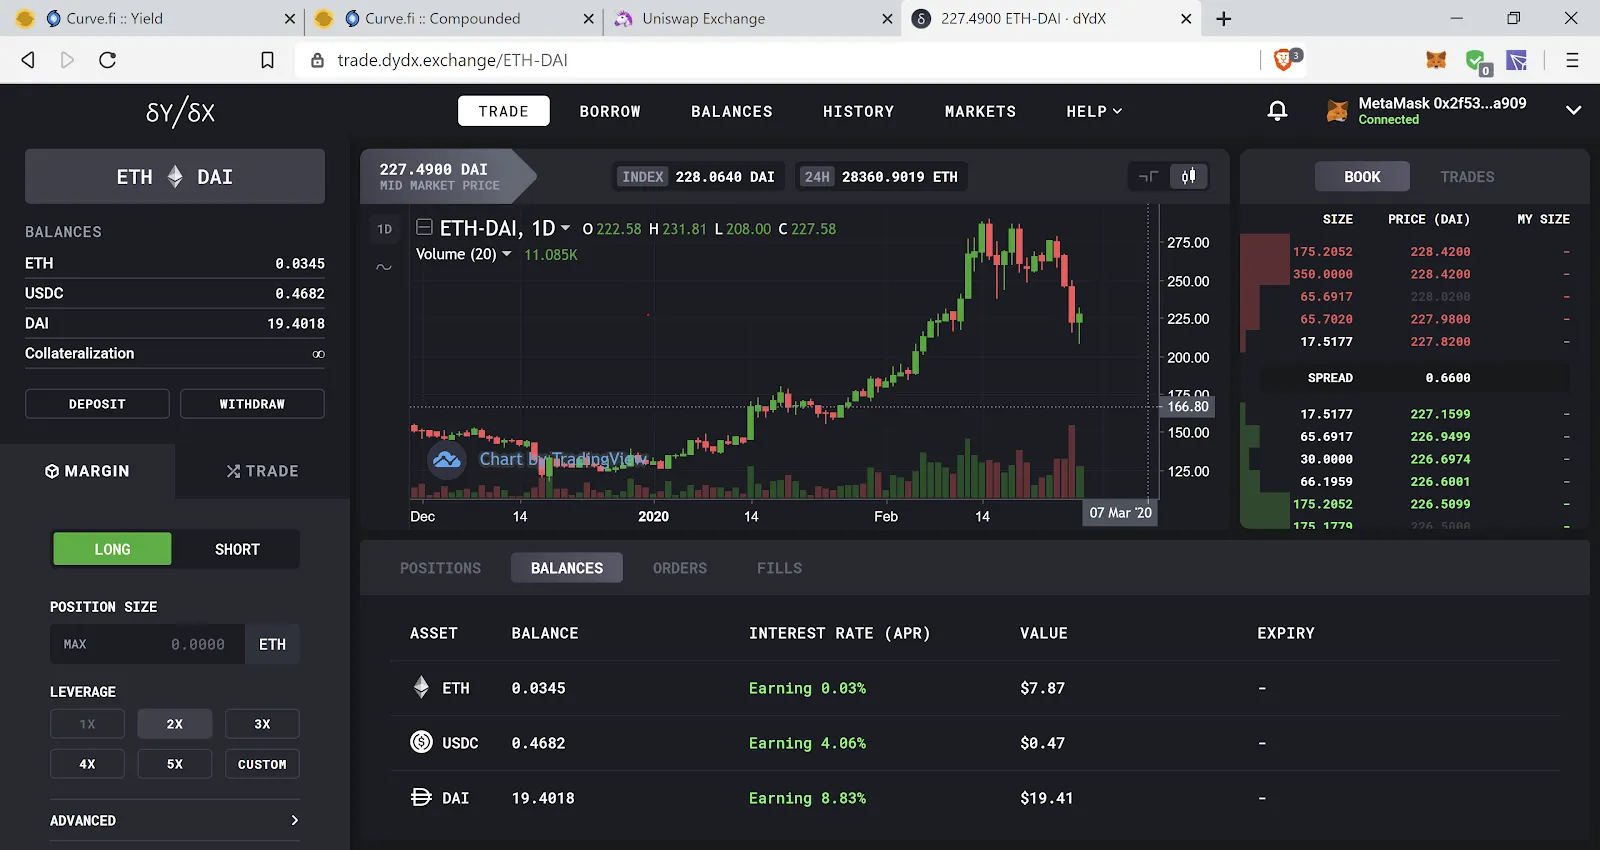Select LONG position direction
Image resolution: width=1600 pixels, height=850 pixels.
[x=112, y=549]
